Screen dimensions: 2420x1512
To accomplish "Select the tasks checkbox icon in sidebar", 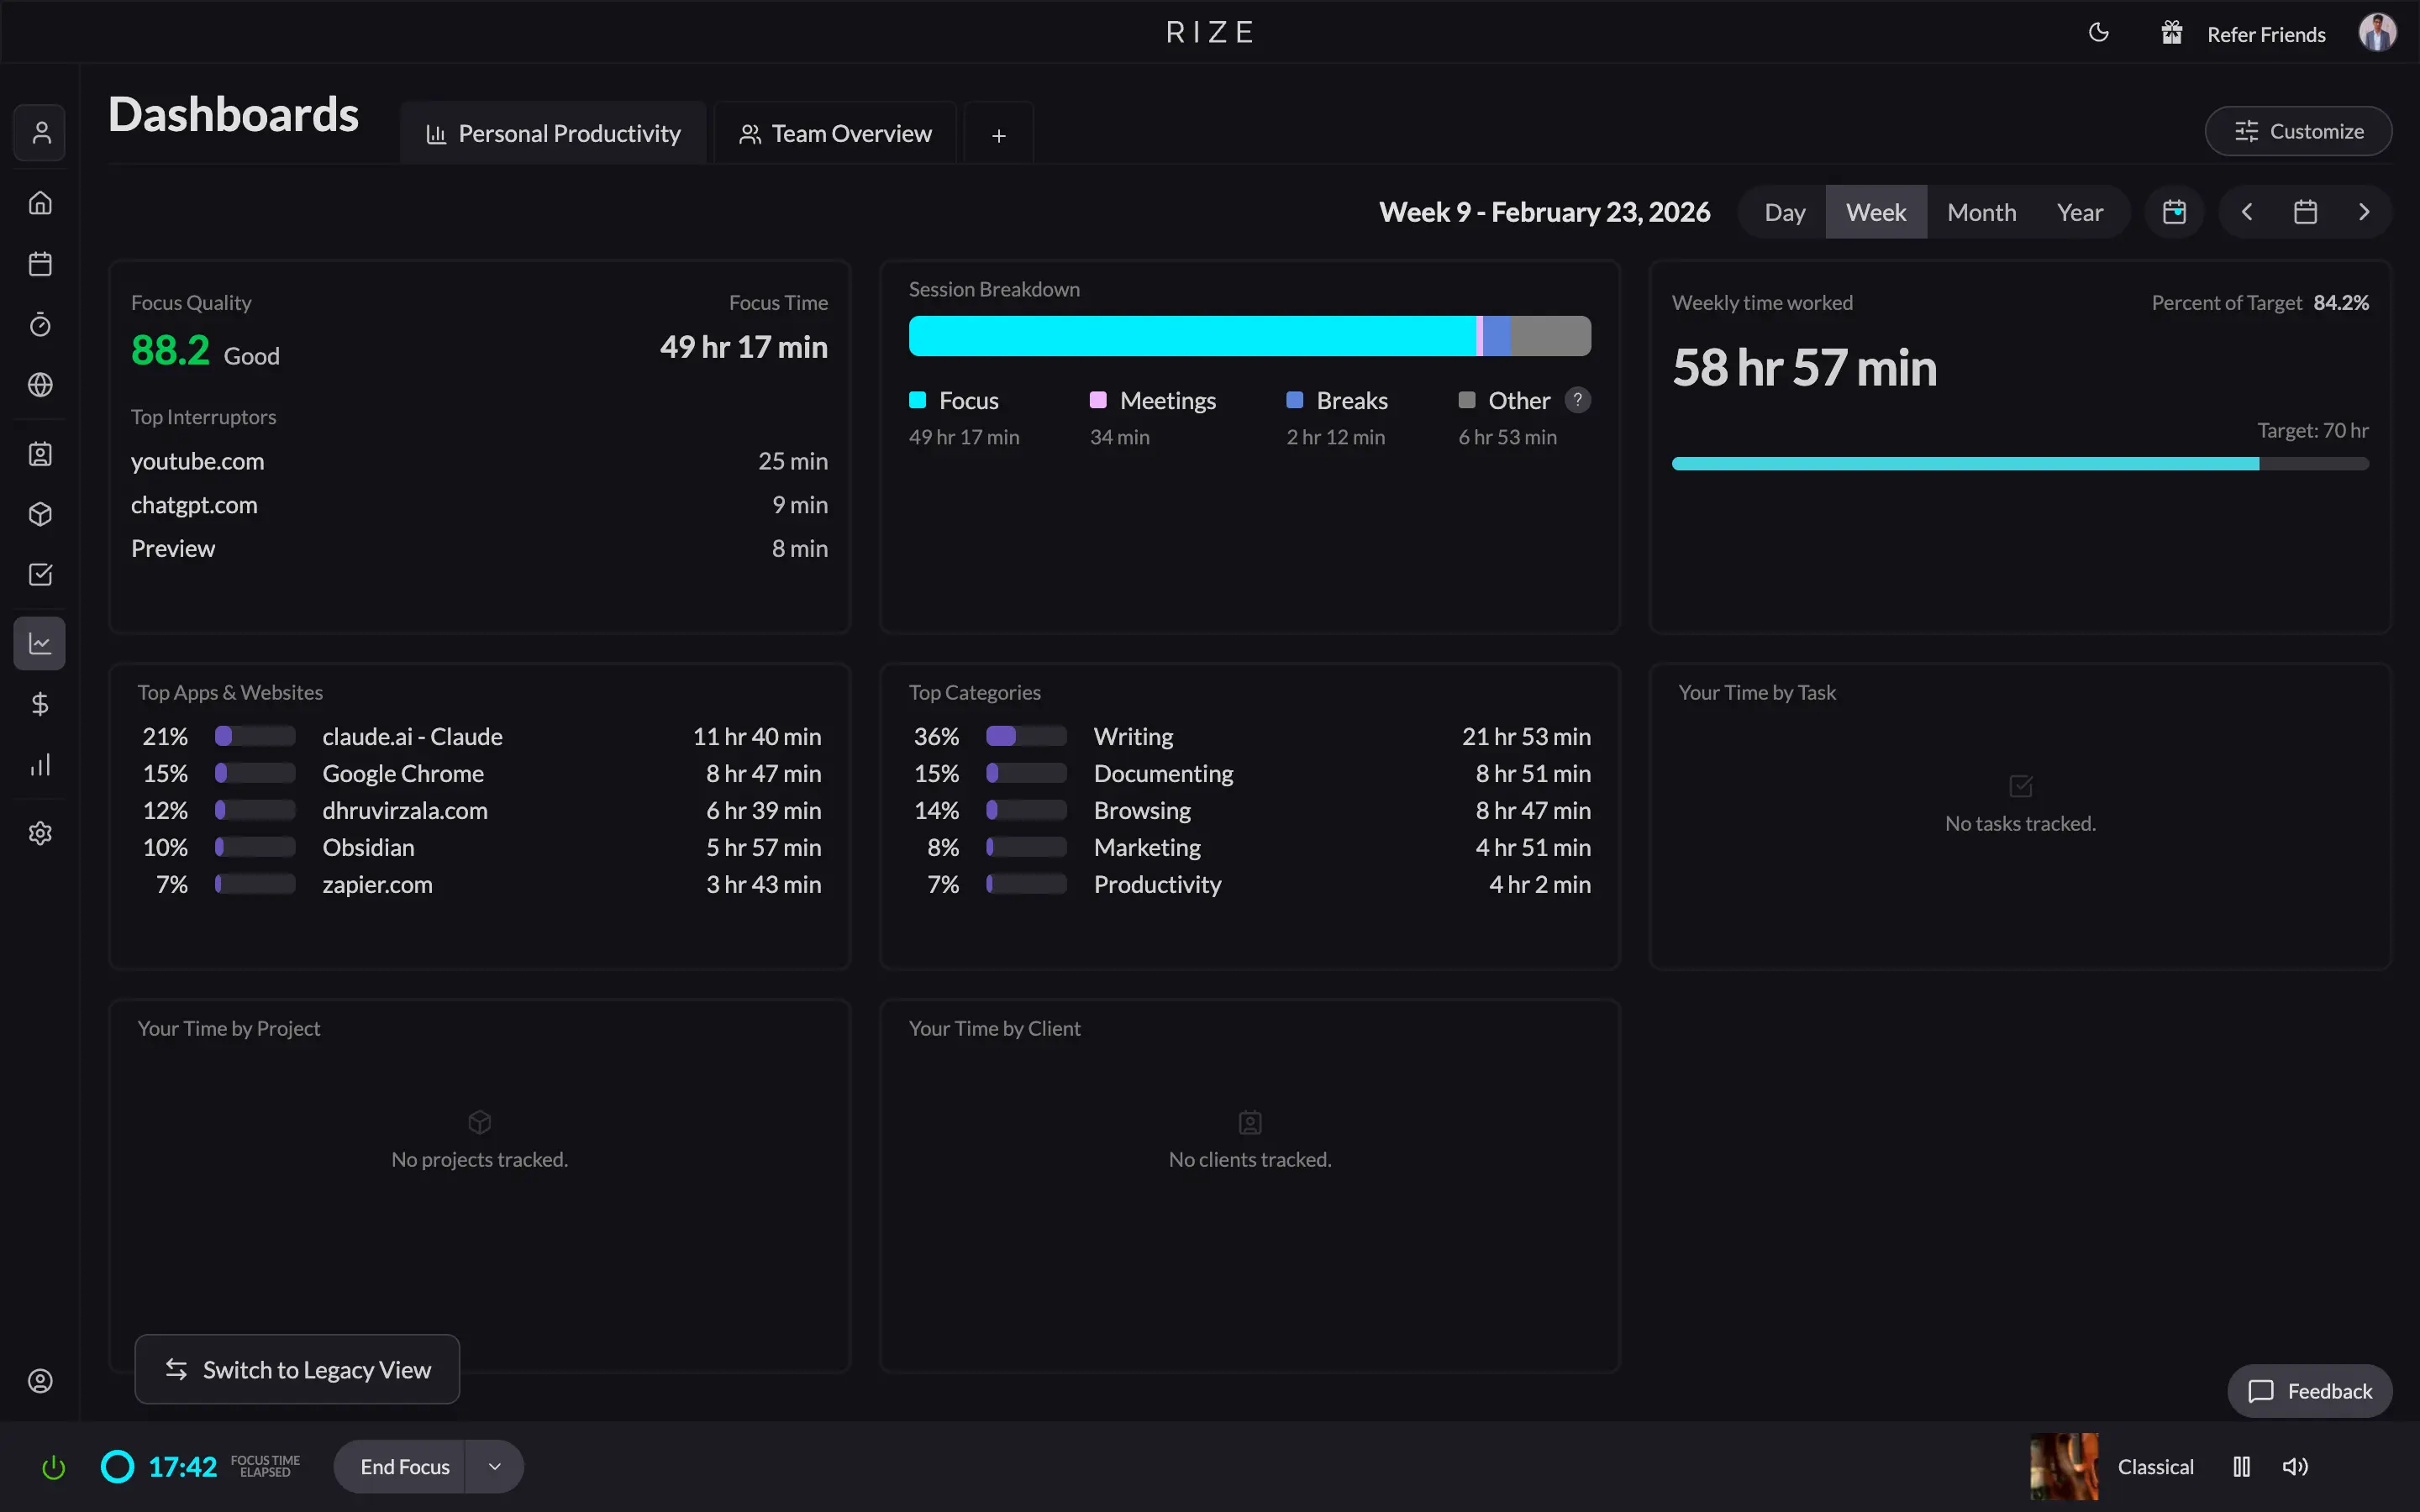I will (x=40, y=574).
